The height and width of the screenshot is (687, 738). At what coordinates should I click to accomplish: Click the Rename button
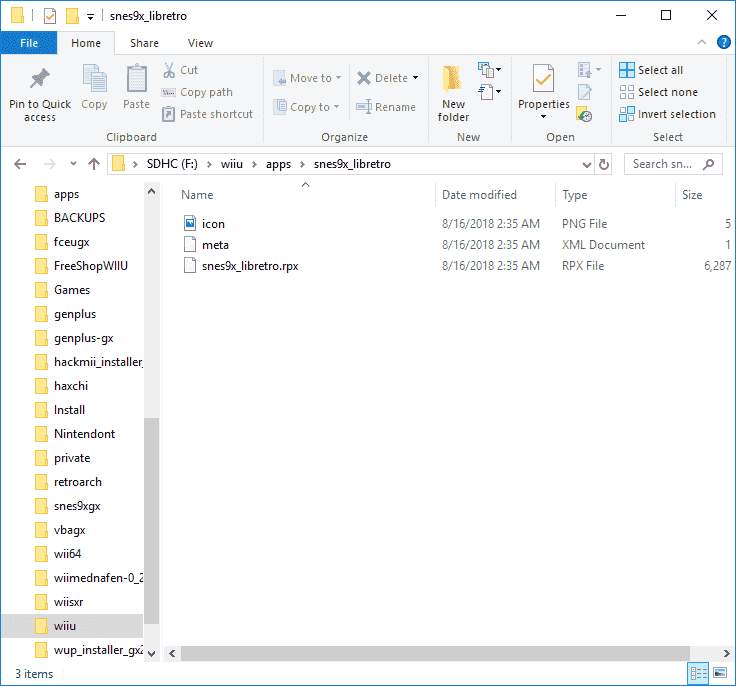point(386,107)
